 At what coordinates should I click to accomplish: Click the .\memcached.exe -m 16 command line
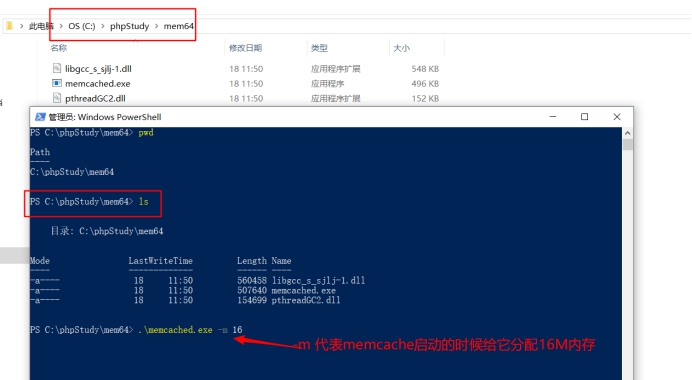click(190, 330)
